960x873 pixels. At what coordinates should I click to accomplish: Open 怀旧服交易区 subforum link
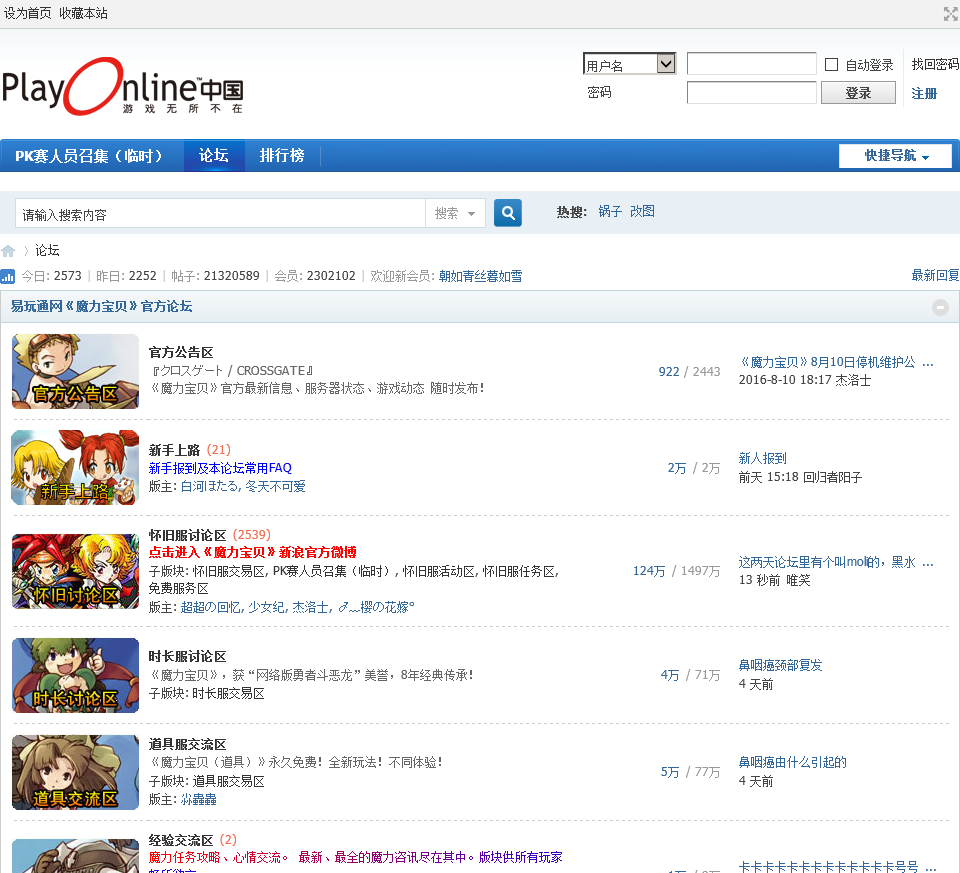pyautogui.click(x=230, y=571)
